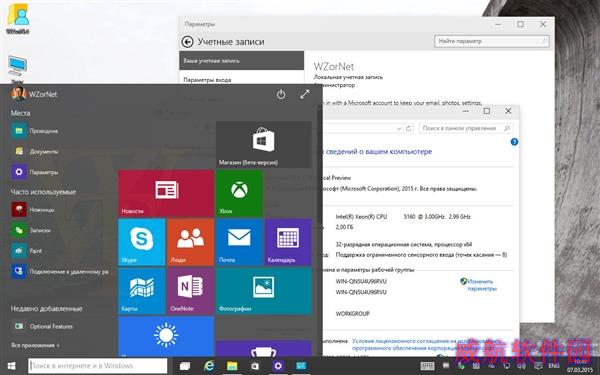
Task: Launch Paint from frequently used list
Action: tap(28, 251)
